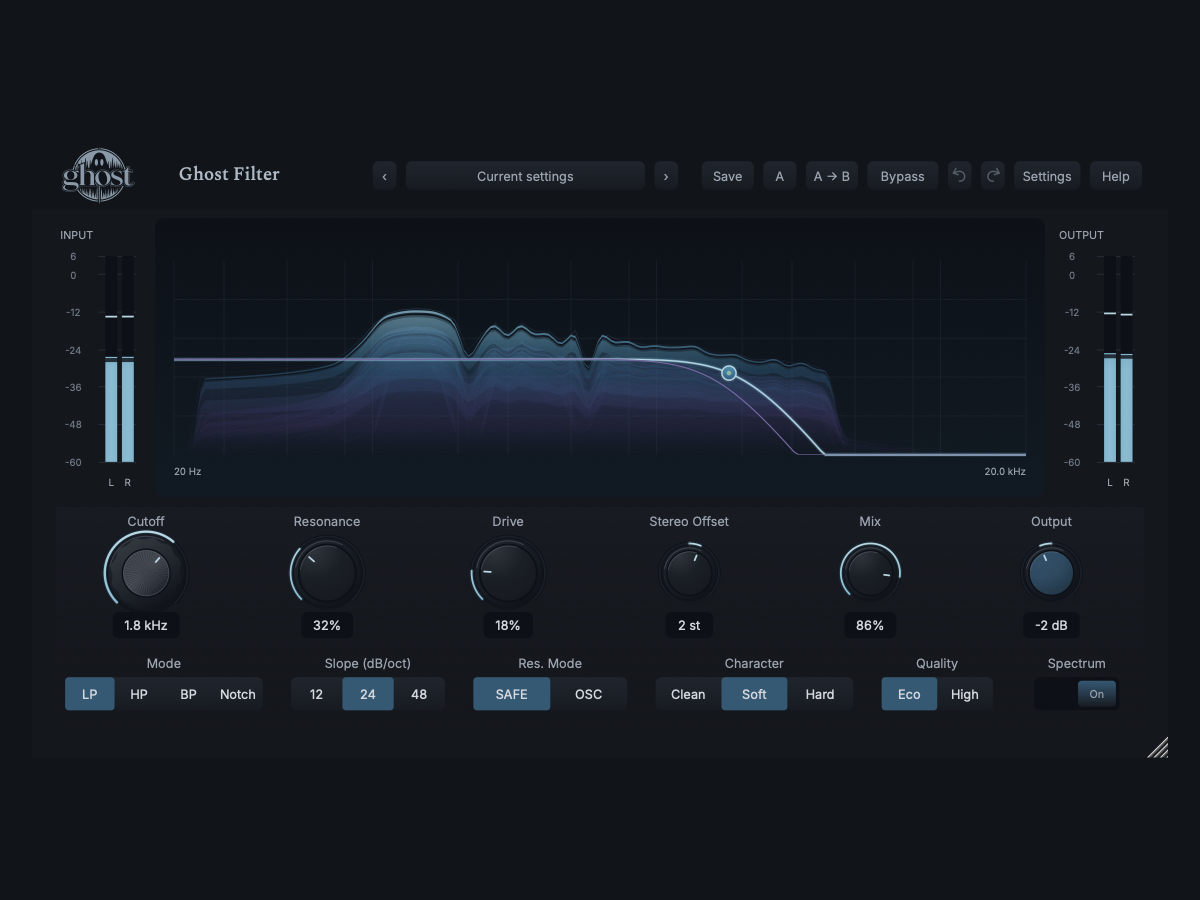The width and height of the screenshot is (1200, 900).
Task: Select LP filter mode
Action: (90, 694)
